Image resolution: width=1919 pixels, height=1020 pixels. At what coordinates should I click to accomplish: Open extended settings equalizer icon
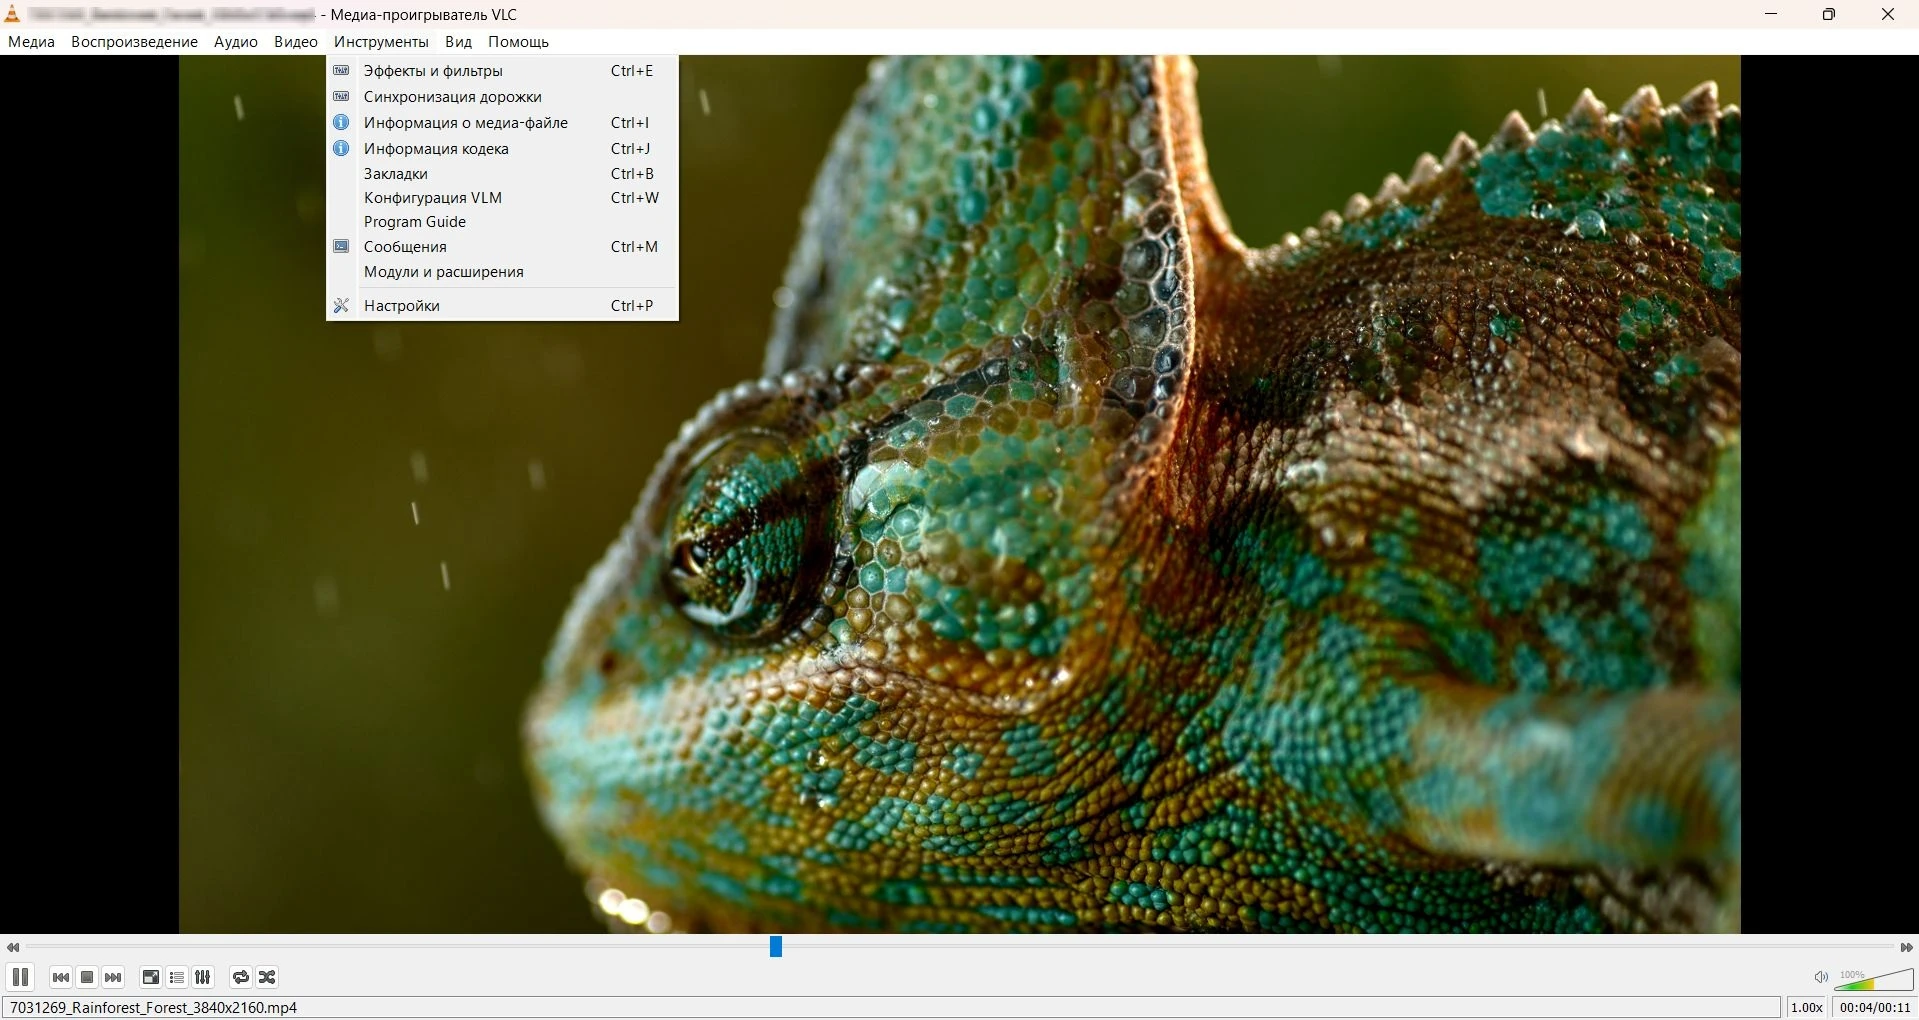pos(203,977)
